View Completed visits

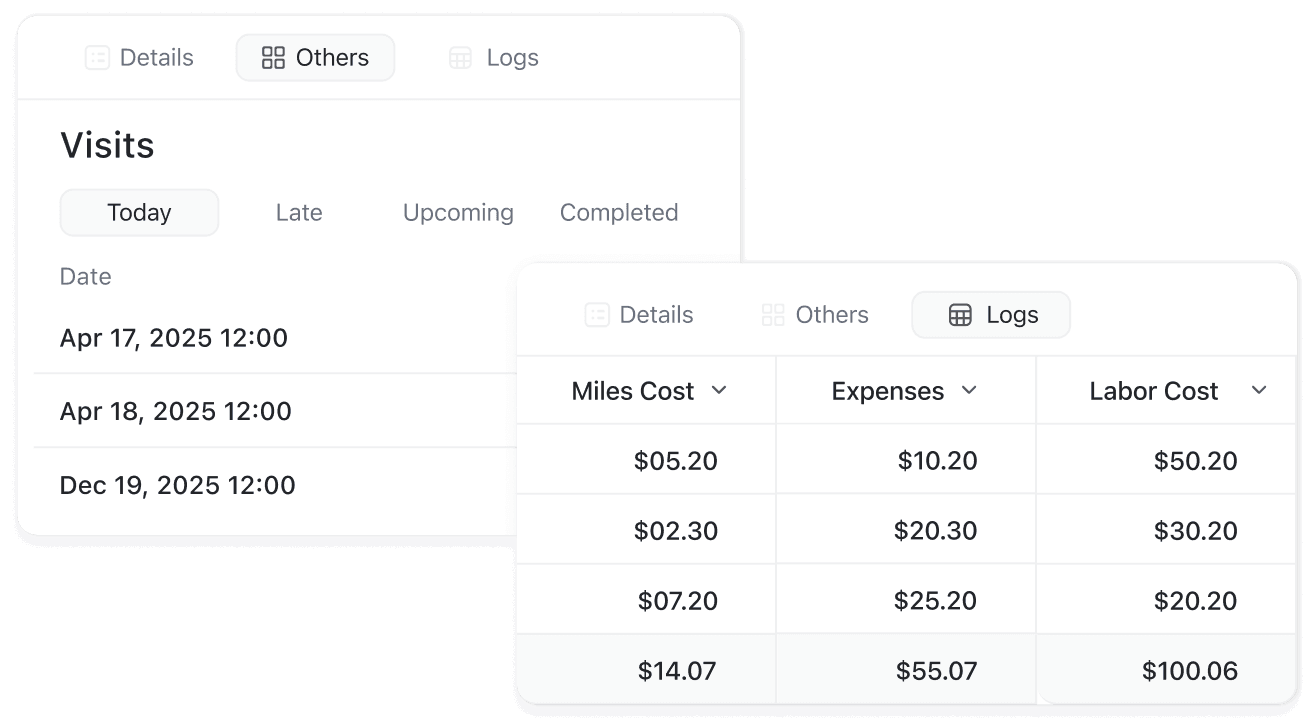(x=619, y=213)
